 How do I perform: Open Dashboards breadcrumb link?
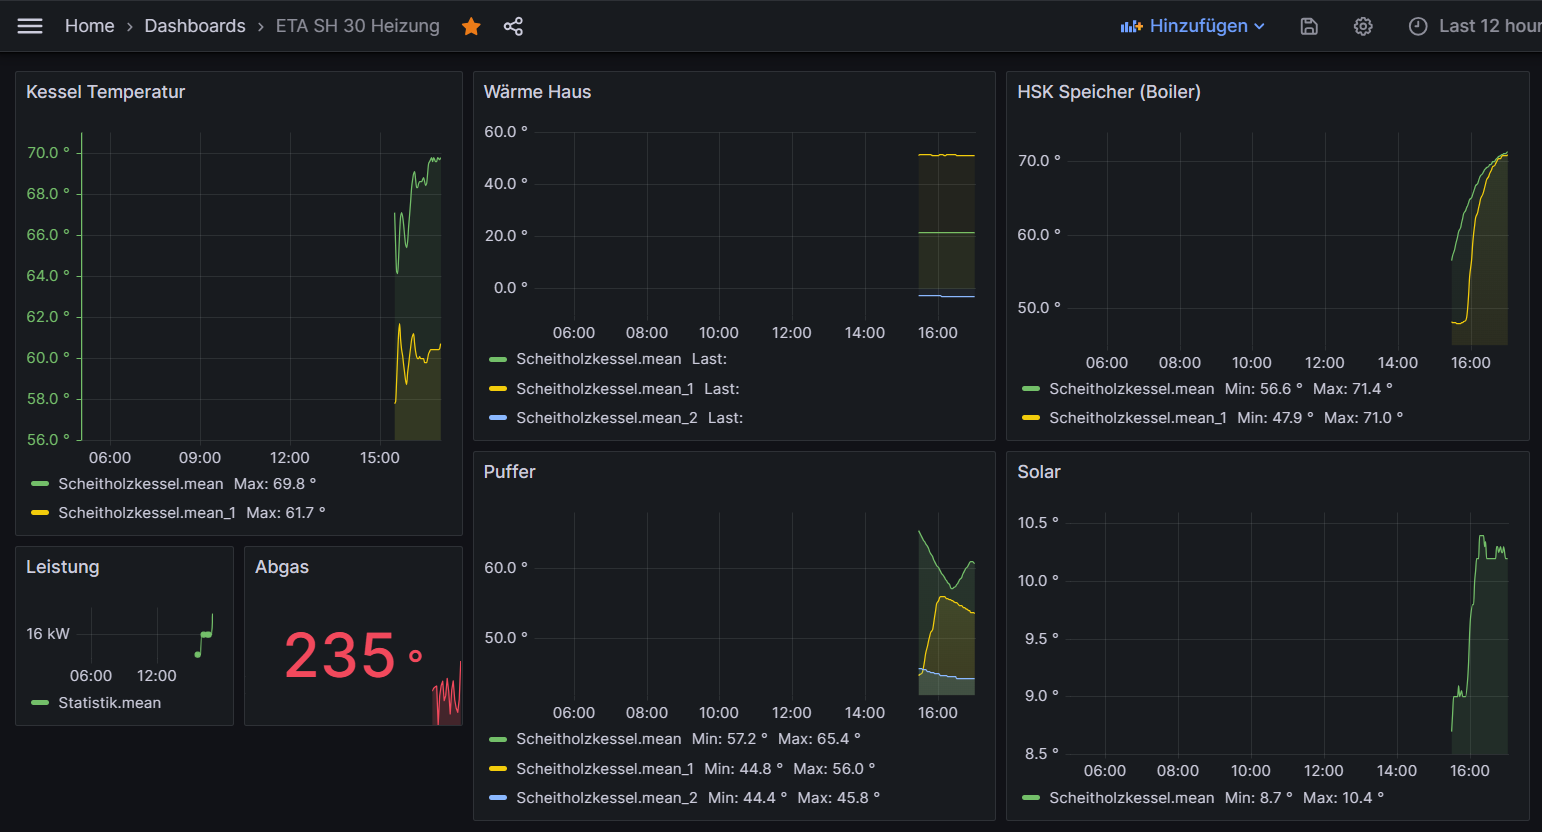pyautogui.click(x=195, y=26)
